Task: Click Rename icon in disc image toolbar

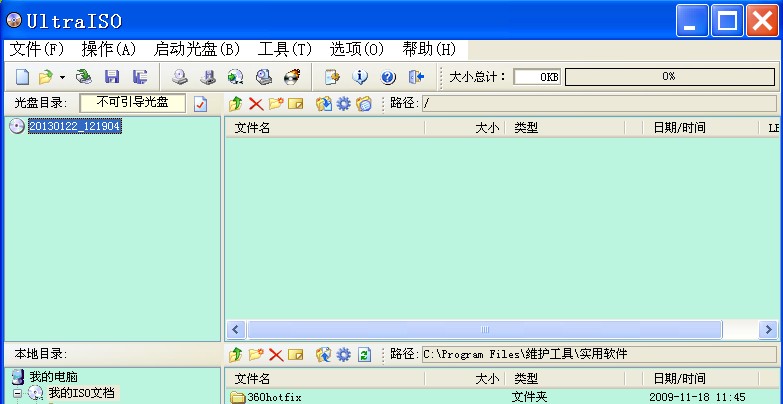Action: pyautogui.click(x=296, y=104)
